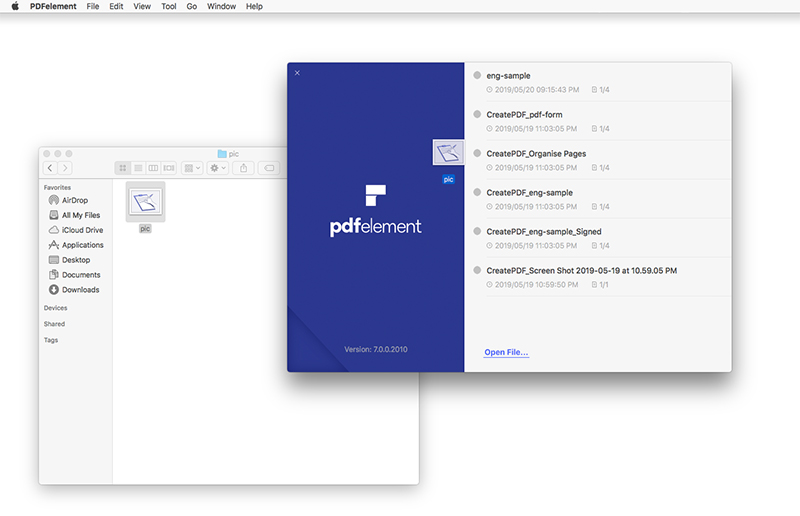Switch Finder to list view

138,168
